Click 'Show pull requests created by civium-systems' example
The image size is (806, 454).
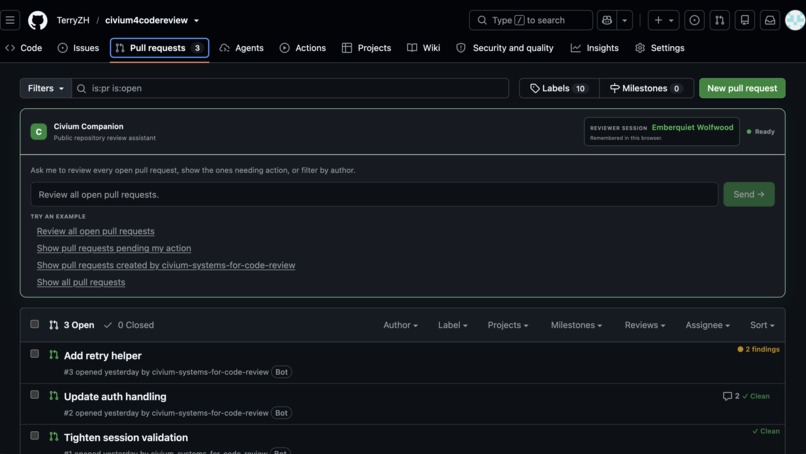pos(166,265)
